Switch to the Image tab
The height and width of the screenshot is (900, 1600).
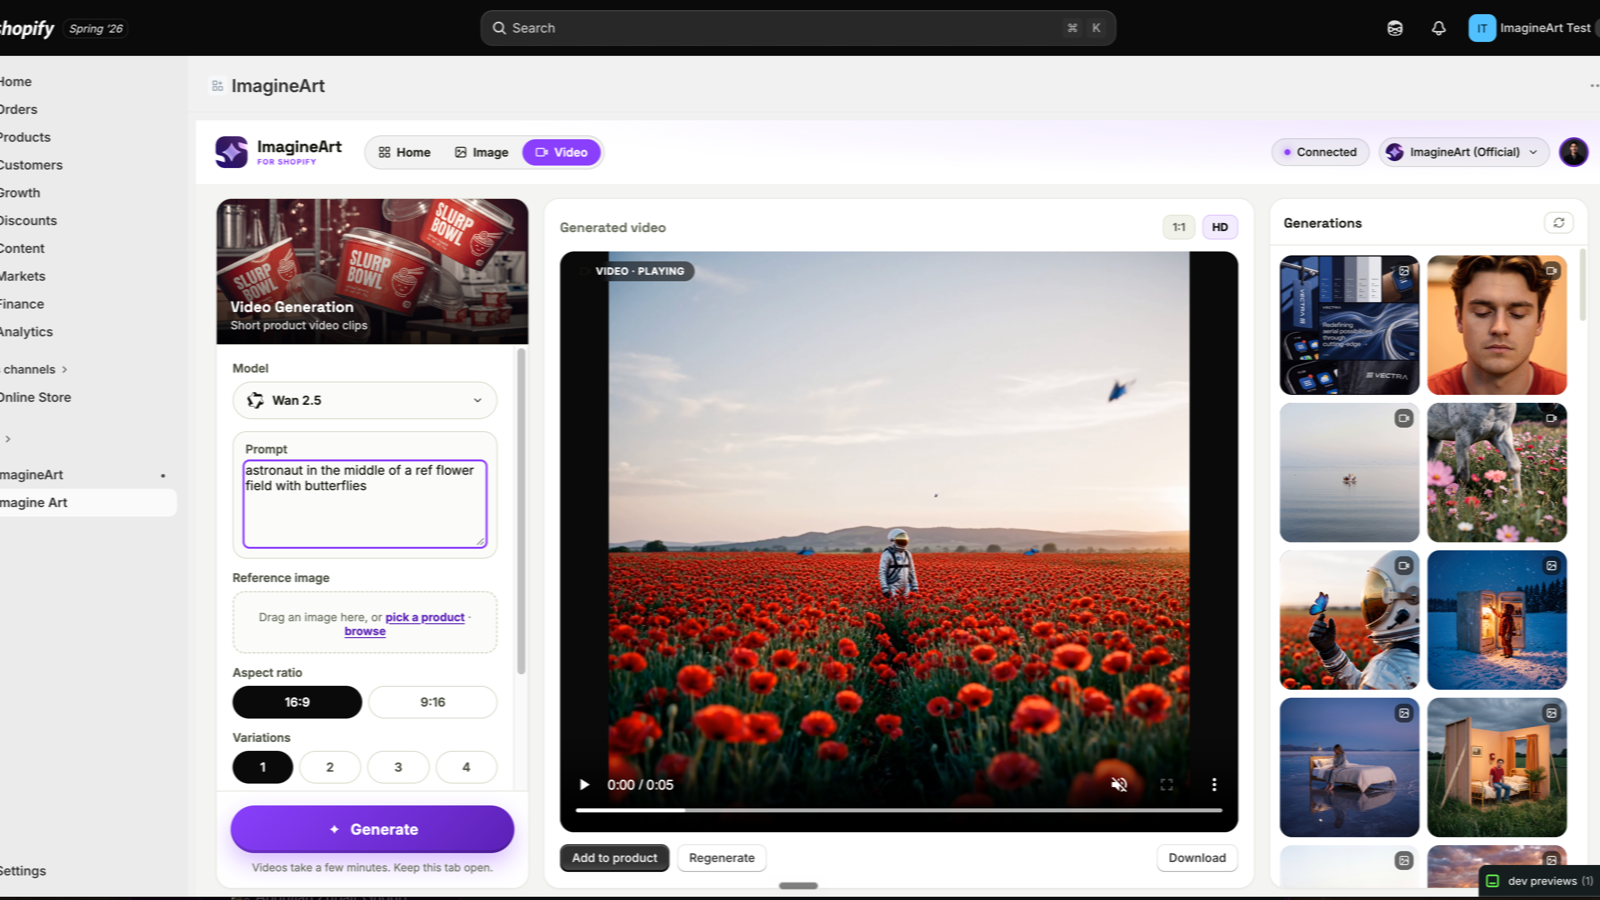point(482,152)
